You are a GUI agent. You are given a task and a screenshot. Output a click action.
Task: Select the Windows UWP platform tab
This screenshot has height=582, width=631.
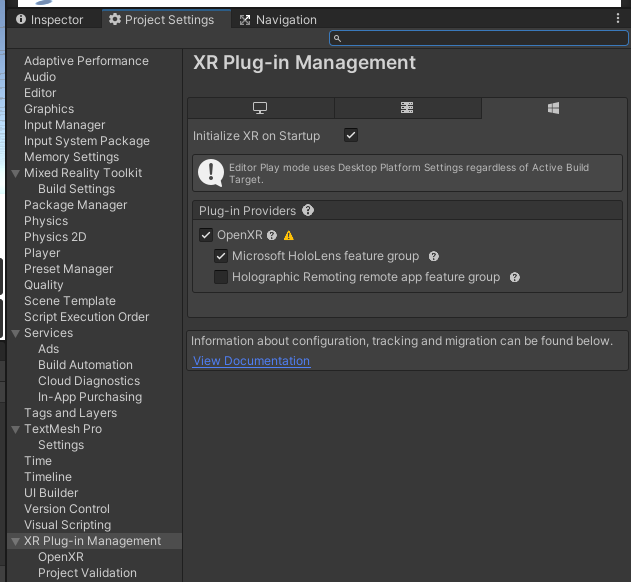(x=554, y=108)
